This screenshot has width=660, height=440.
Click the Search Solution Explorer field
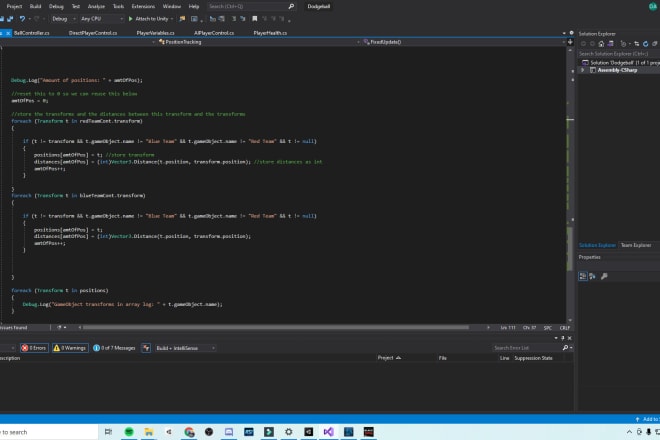pyautogui.click(x=619, y=54)
